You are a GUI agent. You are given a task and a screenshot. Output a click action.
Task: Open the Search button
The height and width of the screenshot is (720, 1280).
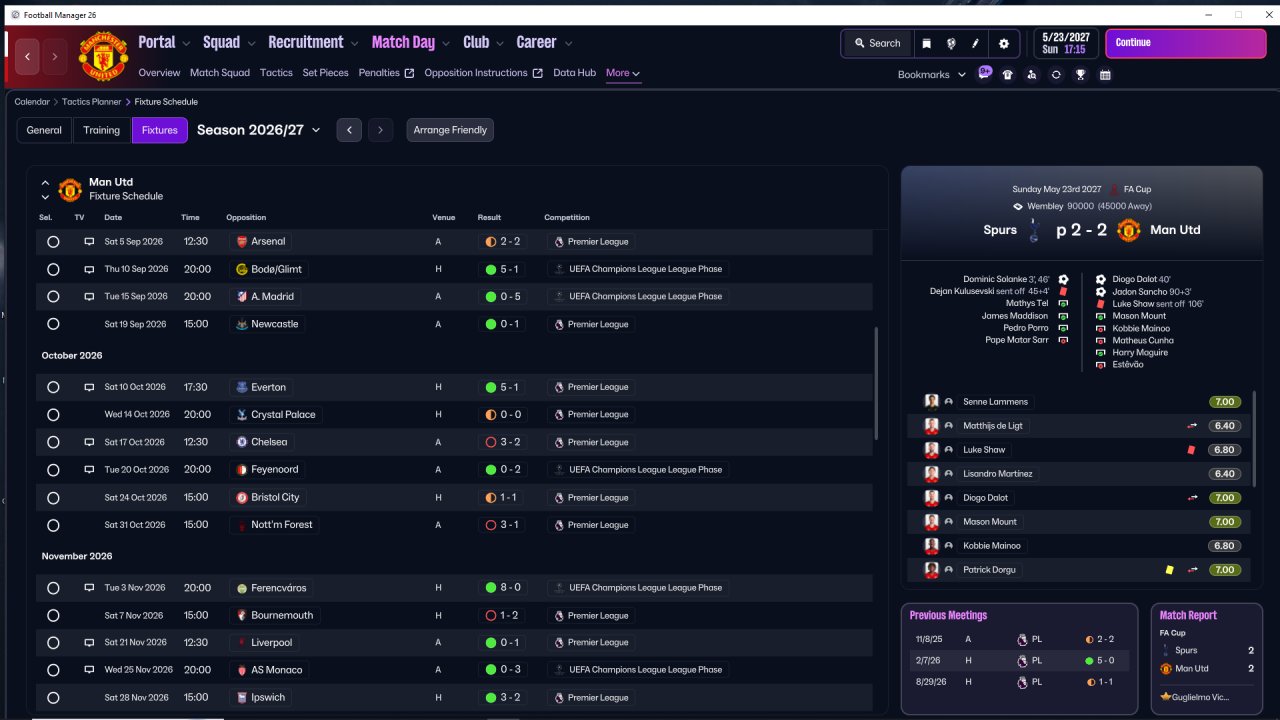coord(877,43)
